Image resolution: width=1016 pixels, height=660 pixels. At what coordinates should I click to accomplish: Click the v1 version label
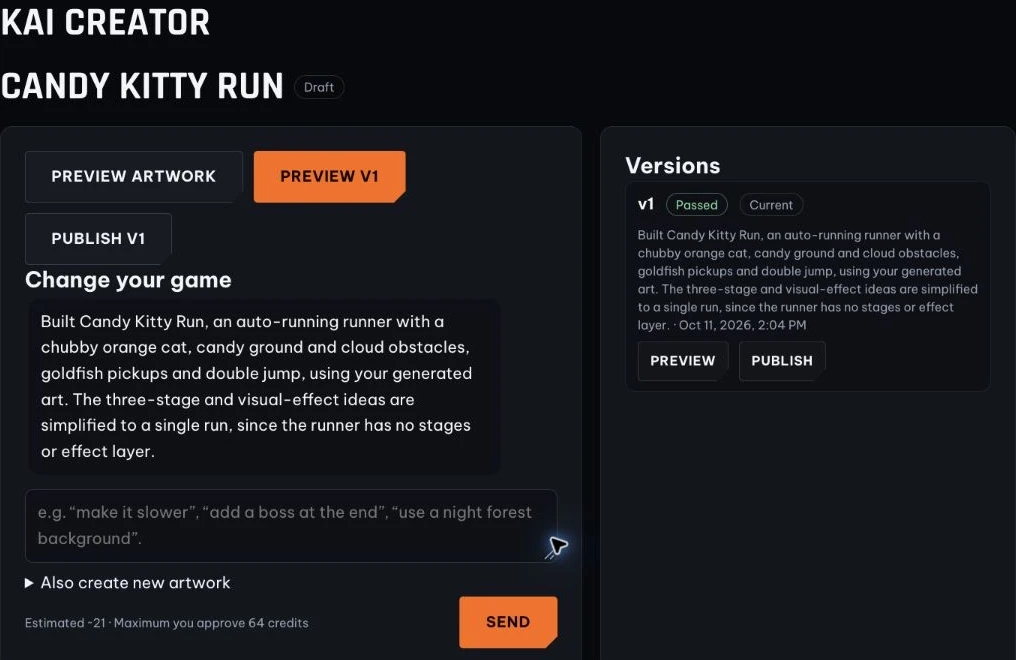[x=646, y=205]
